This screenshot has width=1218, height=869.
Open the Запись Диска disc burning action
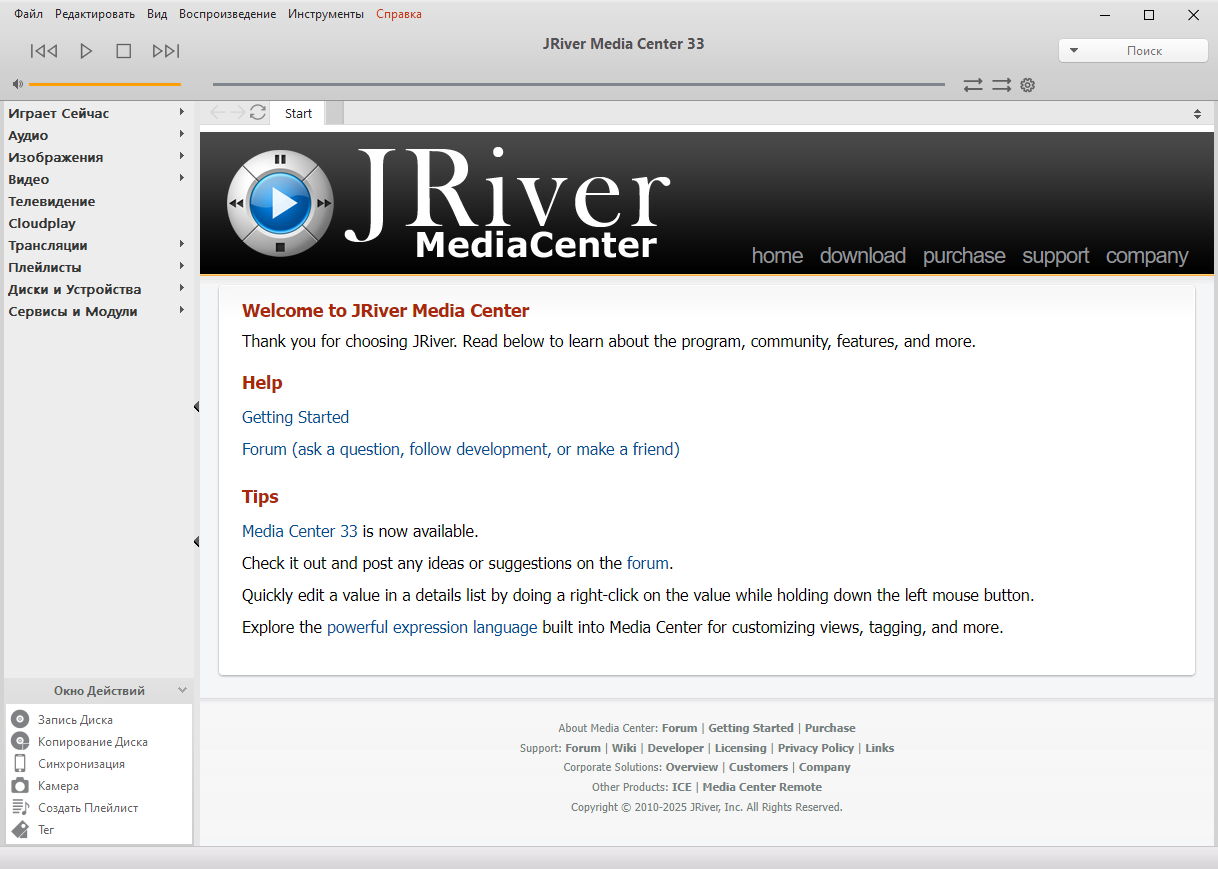point(75,720)
